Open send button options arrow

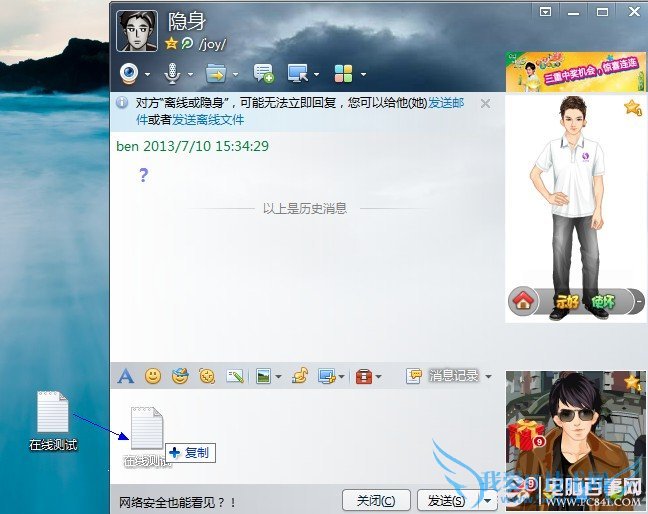point(488,501)
